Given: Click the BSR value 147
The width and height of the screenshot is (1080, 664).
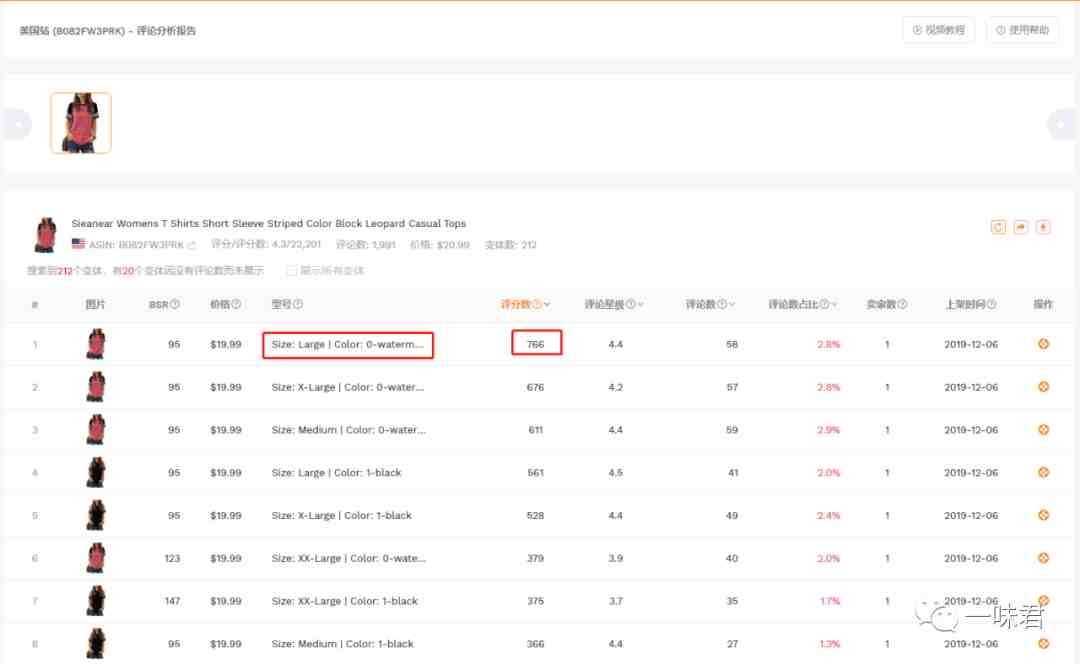Looking at the screenshot, I should coord(172,601).
